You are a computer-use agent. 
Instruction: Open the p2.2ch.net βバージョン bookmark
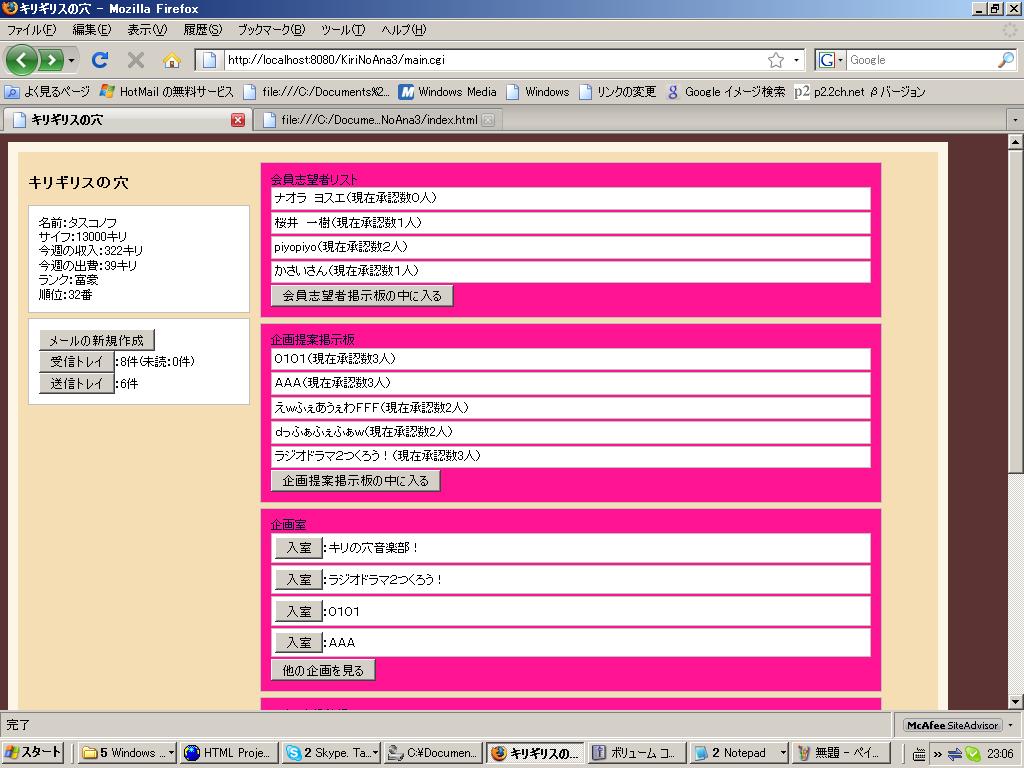(859, 92)
